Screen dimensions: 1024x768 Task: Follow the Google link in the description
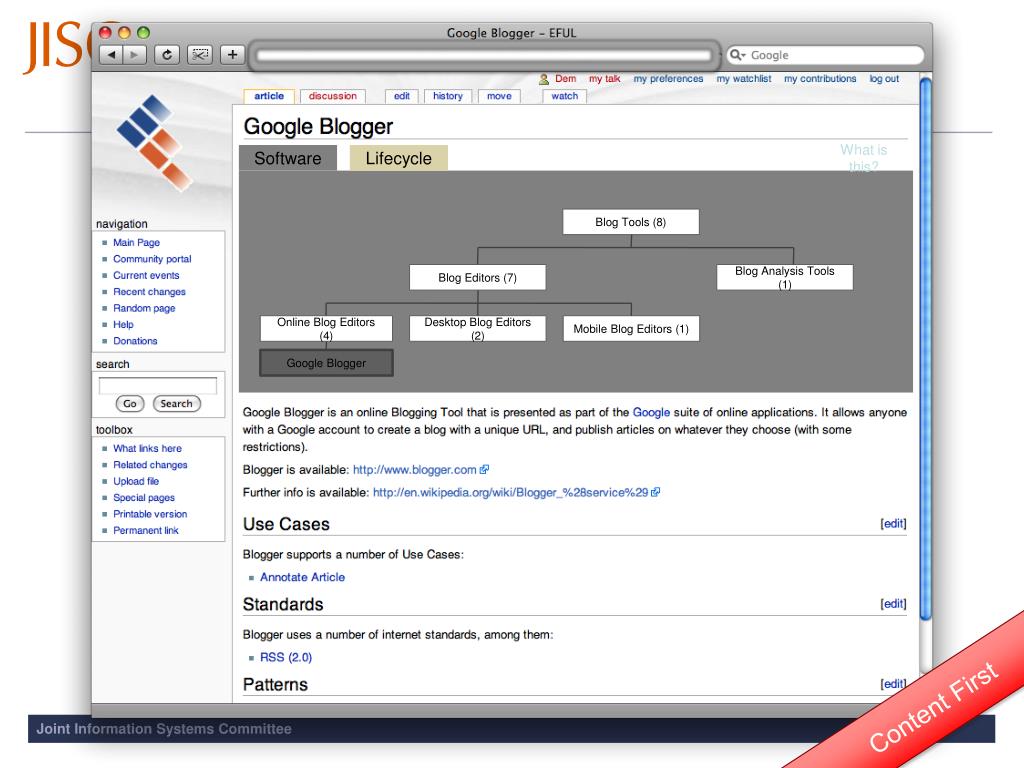(x=651, y=412)
